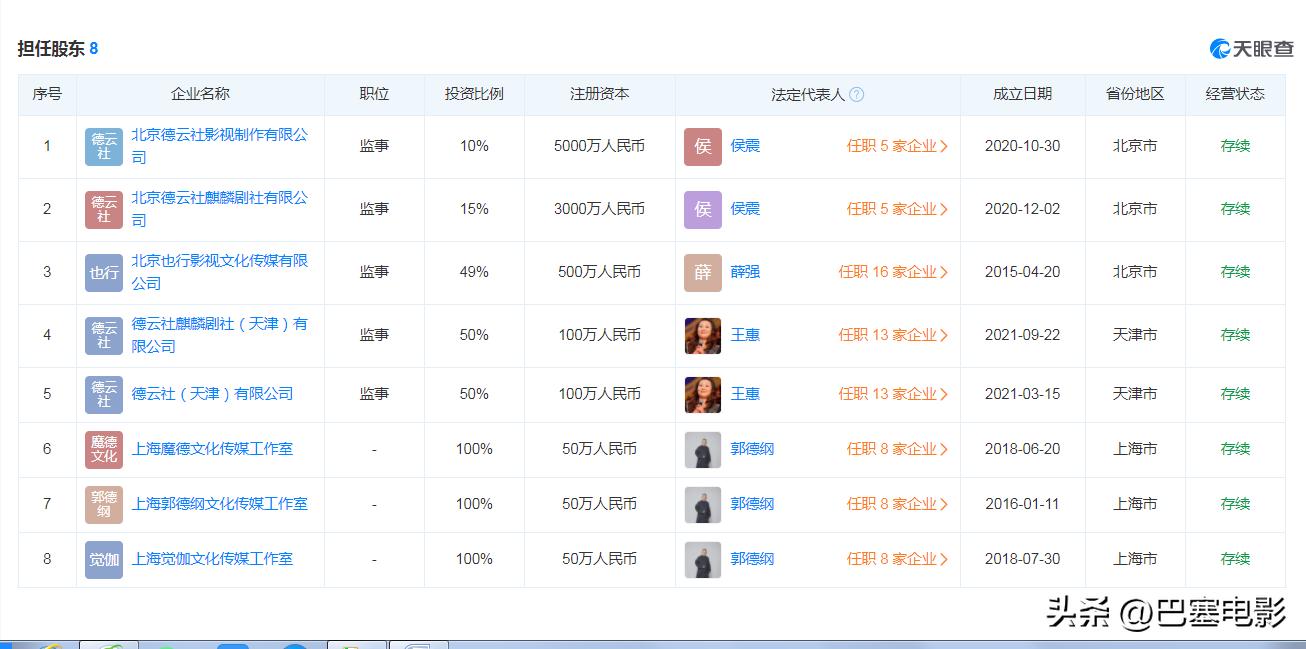1306x649 pixels.
Task: Click the help icon beside 法定代表人 header
Action: pyautogui.click(x=858, y=94)
